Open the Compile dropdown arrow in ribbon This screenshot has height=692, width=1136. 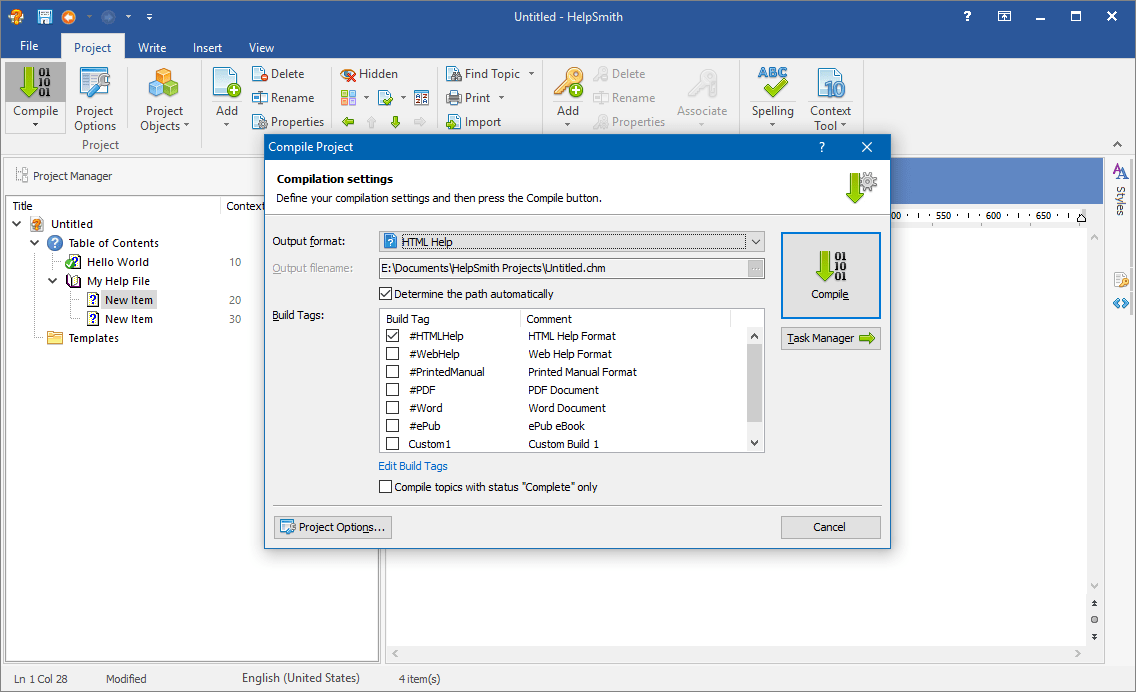pyautogui.click(x=35, y=125)
